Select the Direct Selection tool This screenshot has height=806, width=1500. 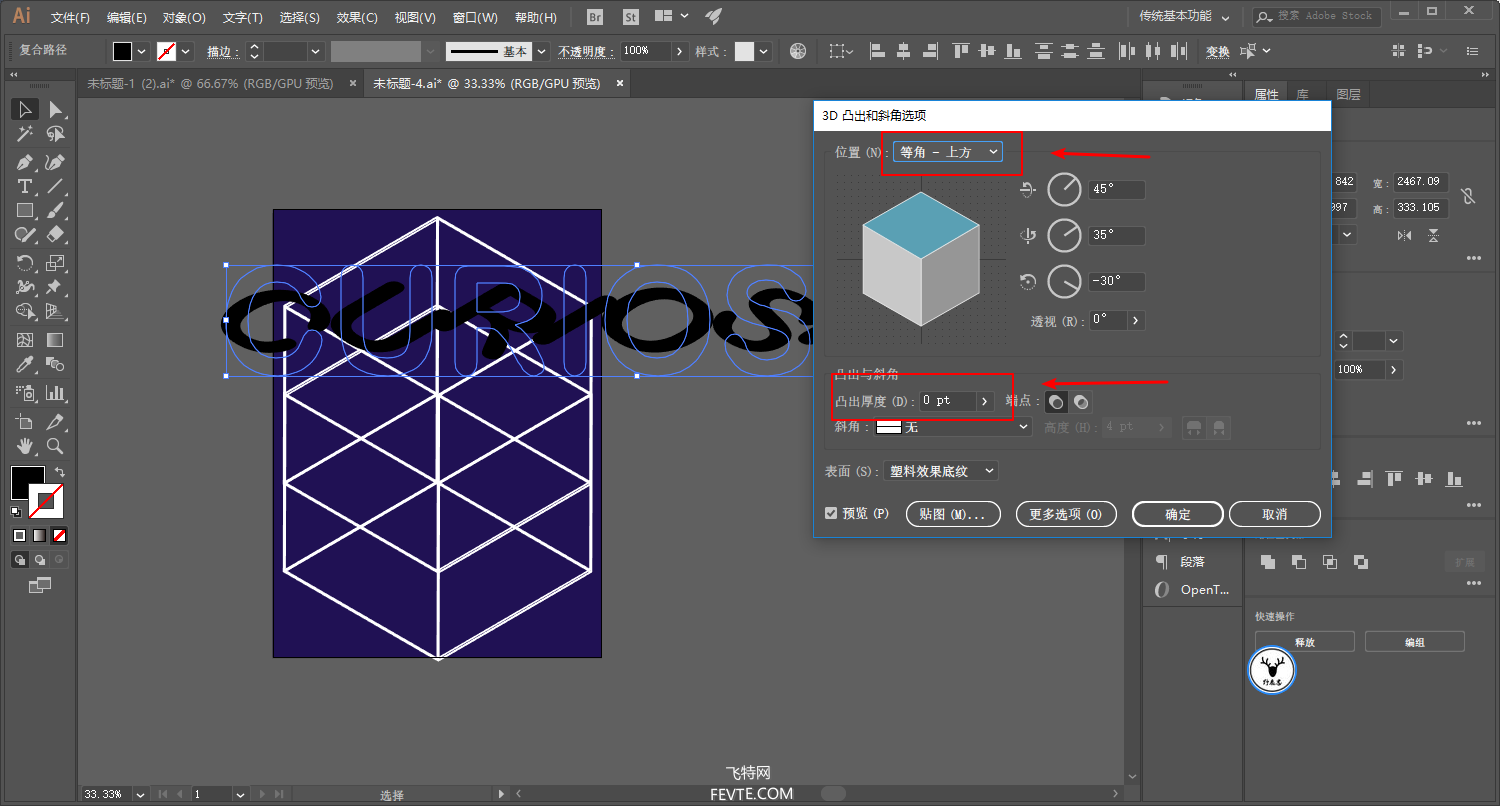tap(55, 109)
